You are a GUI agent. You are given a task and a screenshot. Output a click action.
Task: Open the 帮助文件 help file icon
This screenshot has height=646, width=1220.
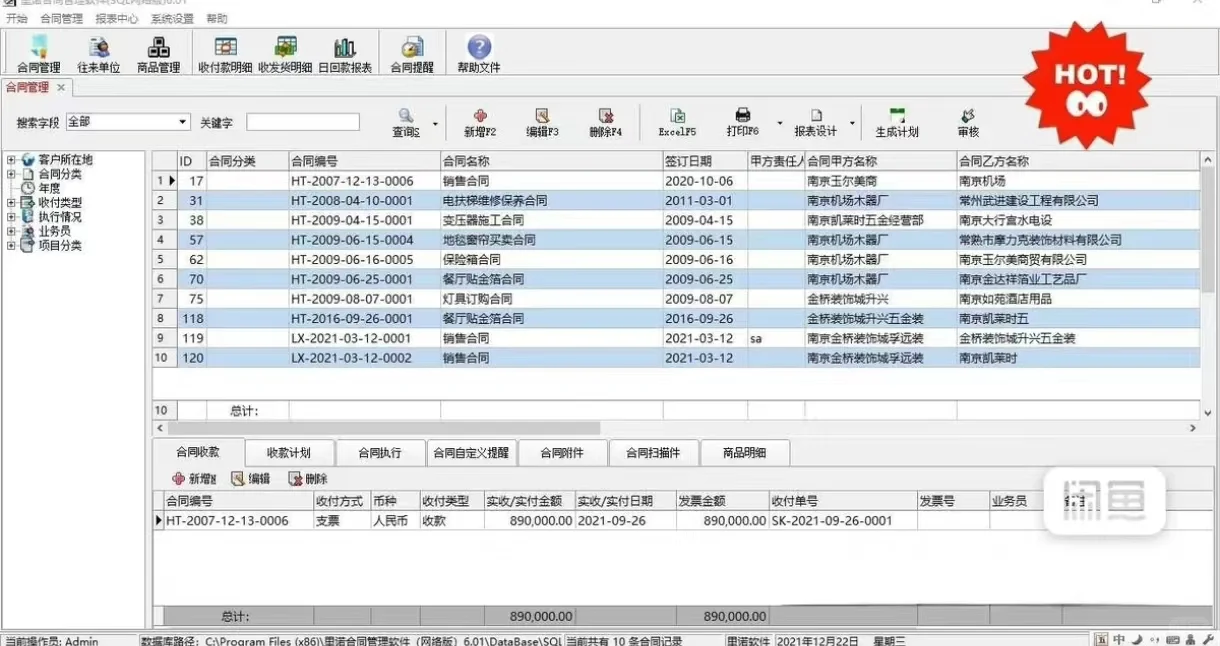(477, 53)
